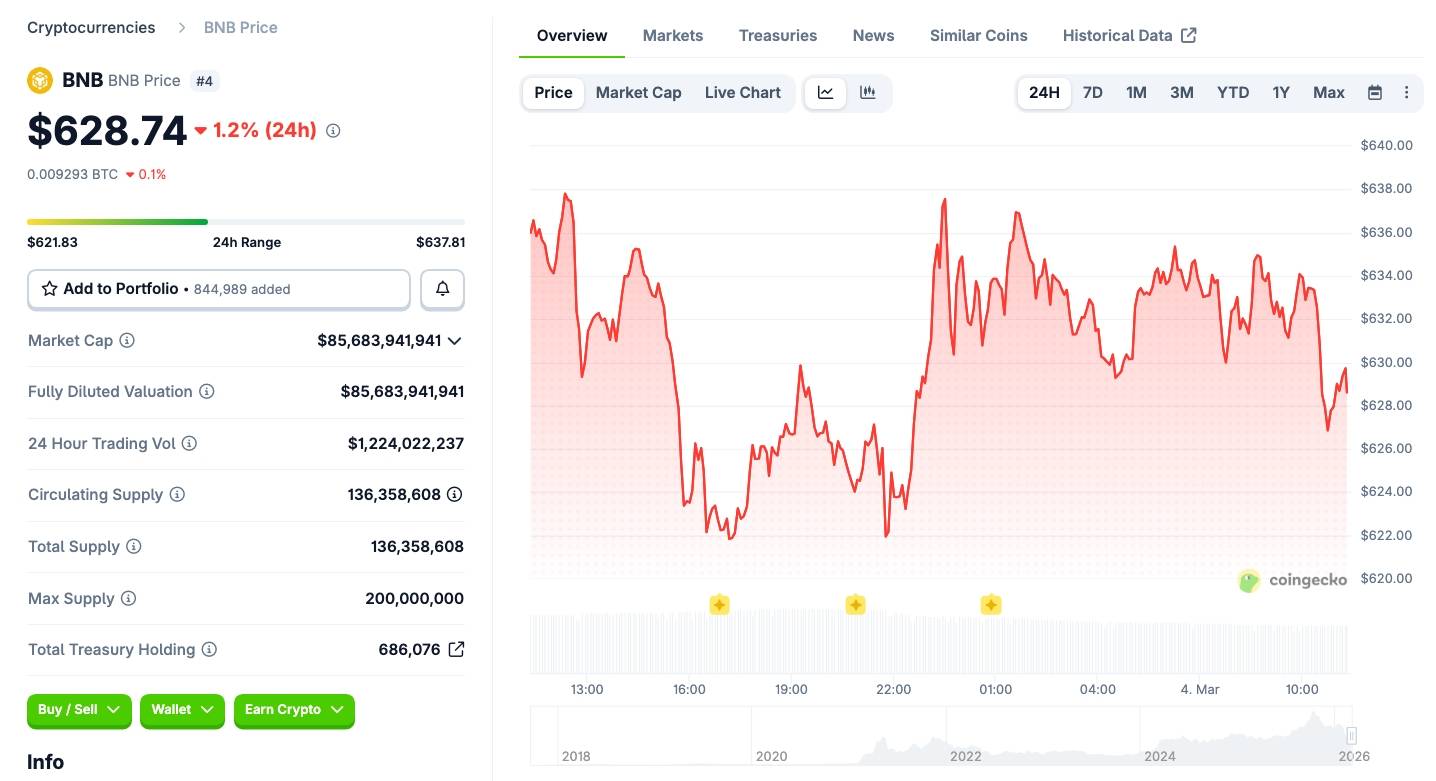Switch chart to Market Cap view
Screen dimensions: 1436x781
(x=638, y=92)
